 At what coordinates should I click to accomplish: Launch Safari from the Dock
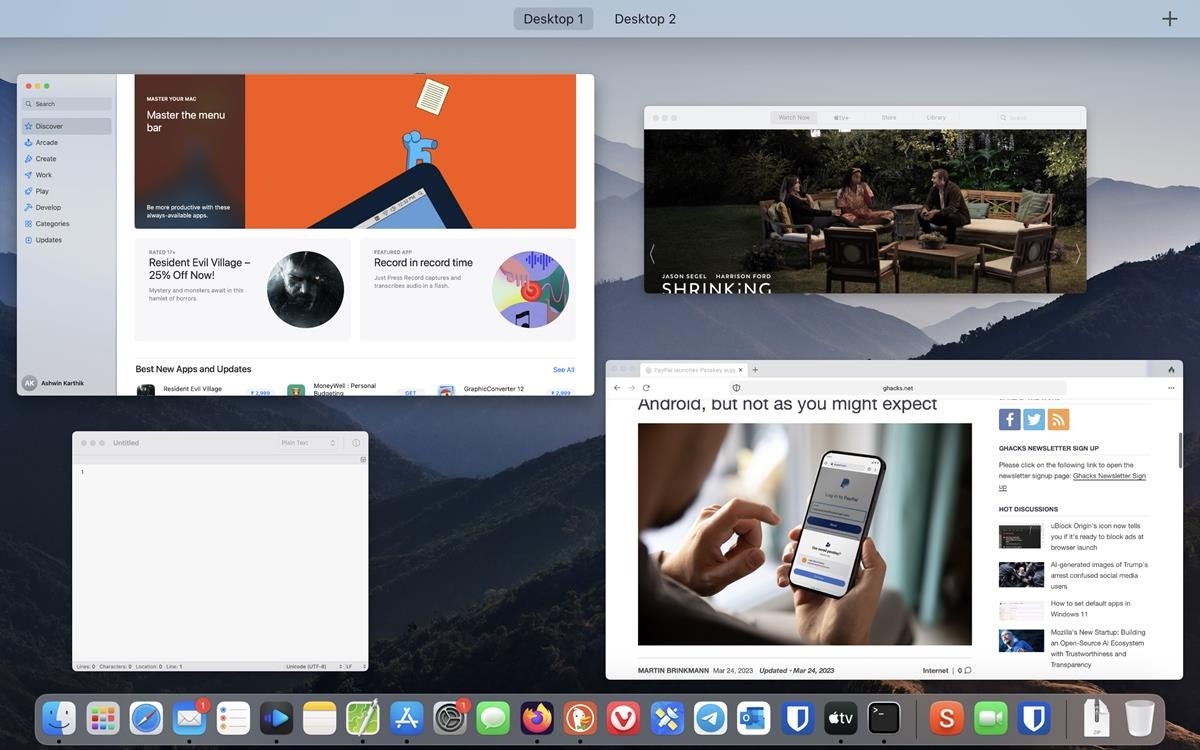coord(146,717)
